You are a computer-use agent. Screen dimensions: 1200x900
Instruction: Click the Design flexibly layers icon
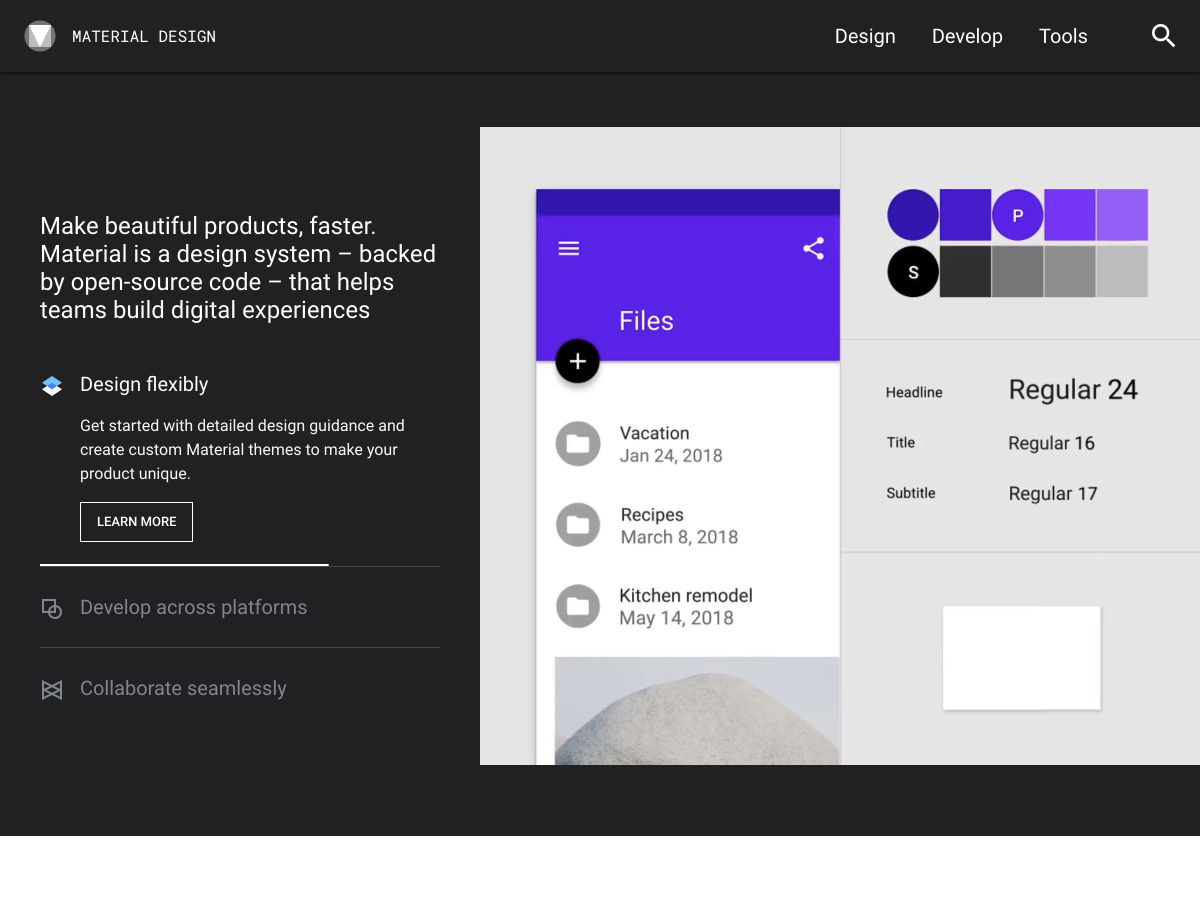click(x=52, y=385)
